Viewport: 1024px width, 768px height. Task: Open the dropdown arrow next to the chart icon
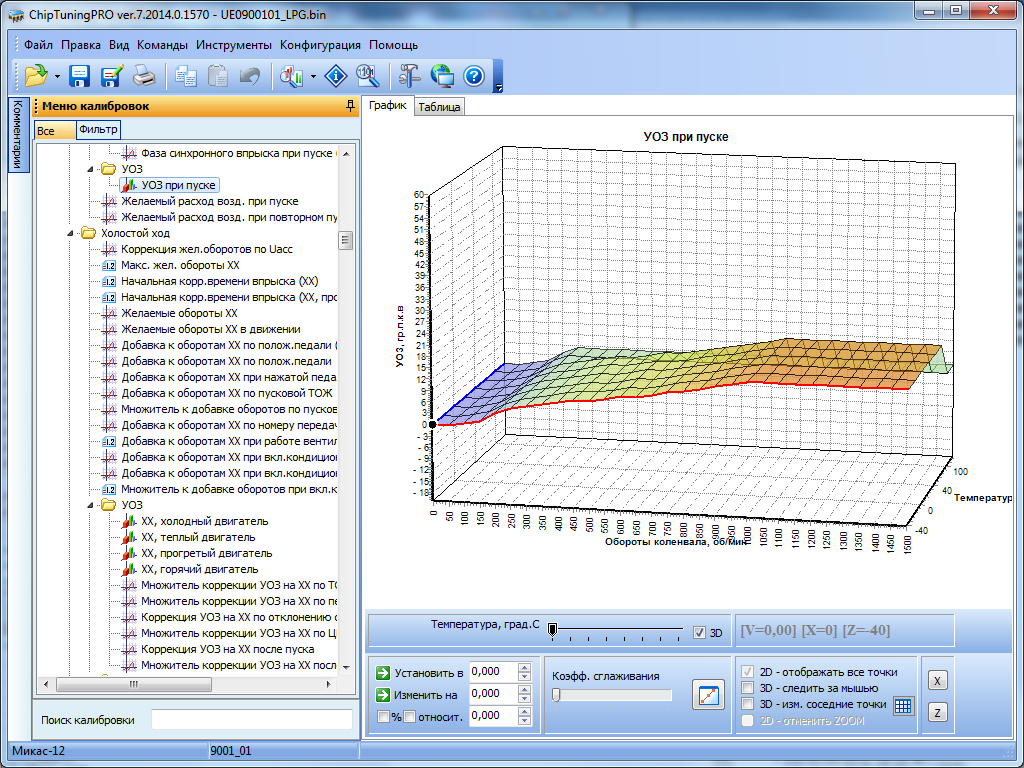[x=314, y=77]
